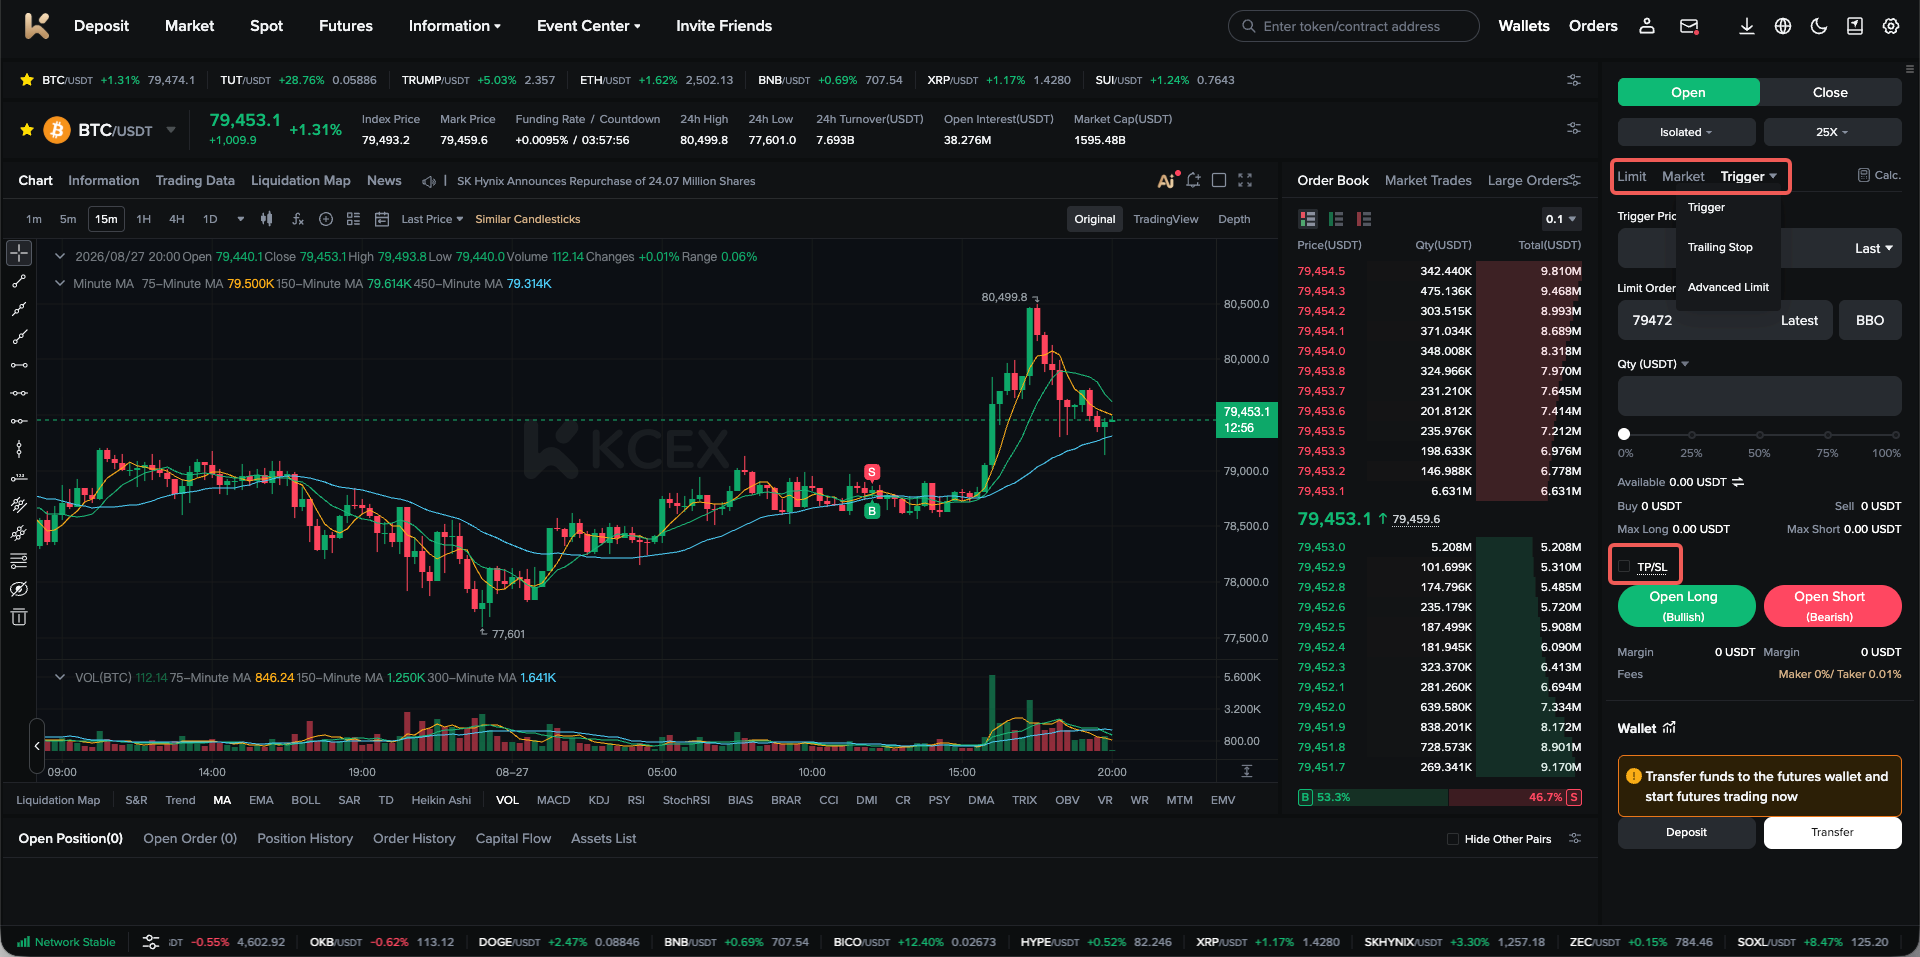Toggle BTC/USDT favorite star
The width and height of the screenshot is (1920, 957).
coord(27,130)
